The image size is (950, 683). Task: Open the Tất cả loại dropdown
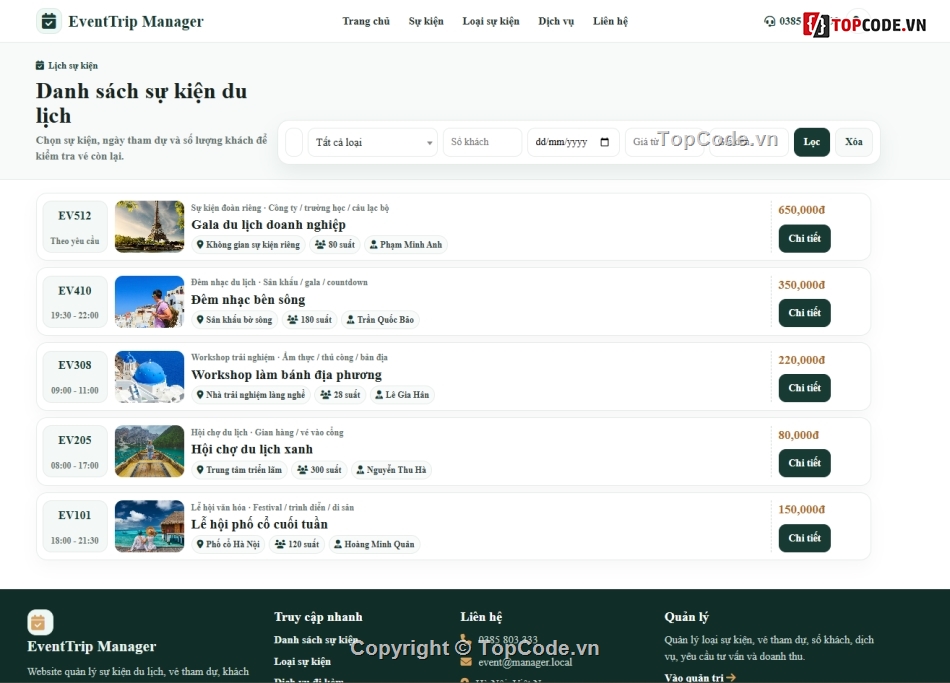click(373, 142)
